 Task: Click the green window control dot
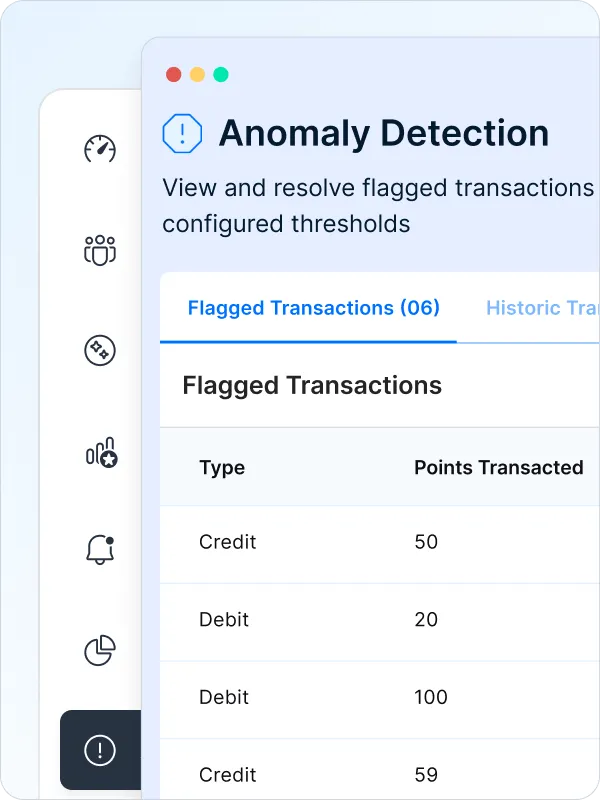(221, 73)
